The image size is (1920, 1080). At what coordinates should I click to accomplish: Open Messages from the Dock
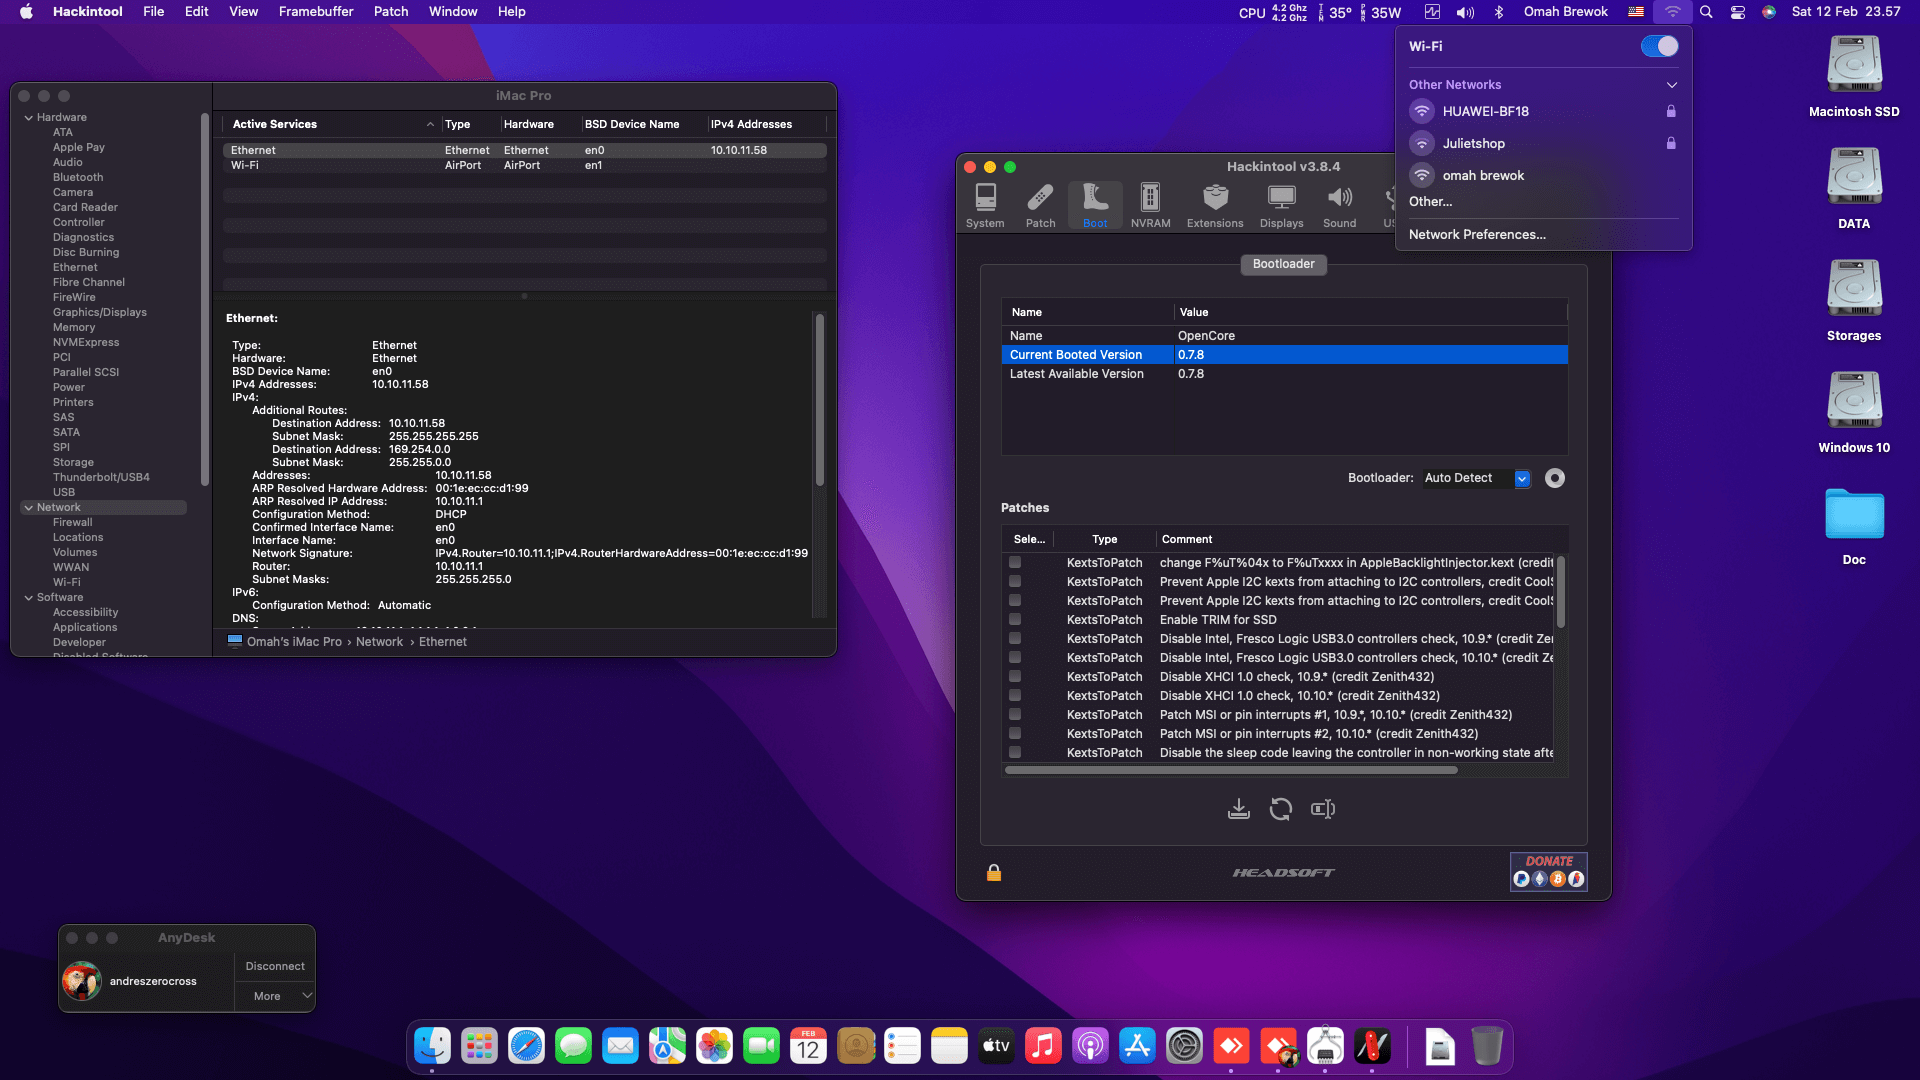click(573, 1046)
